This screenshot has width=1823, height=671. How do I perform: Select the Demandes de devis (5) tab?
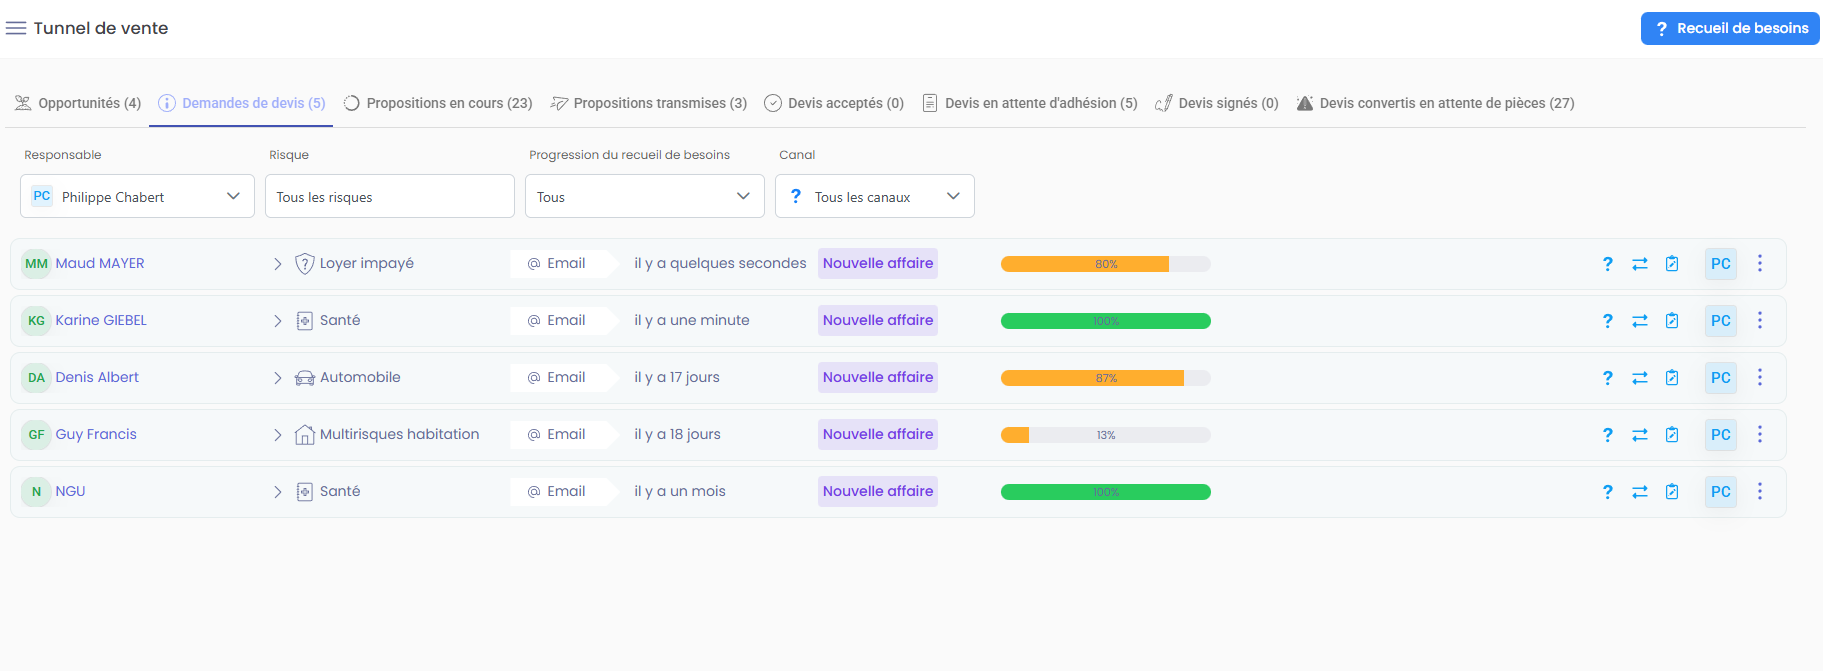[x=242, y=103]
